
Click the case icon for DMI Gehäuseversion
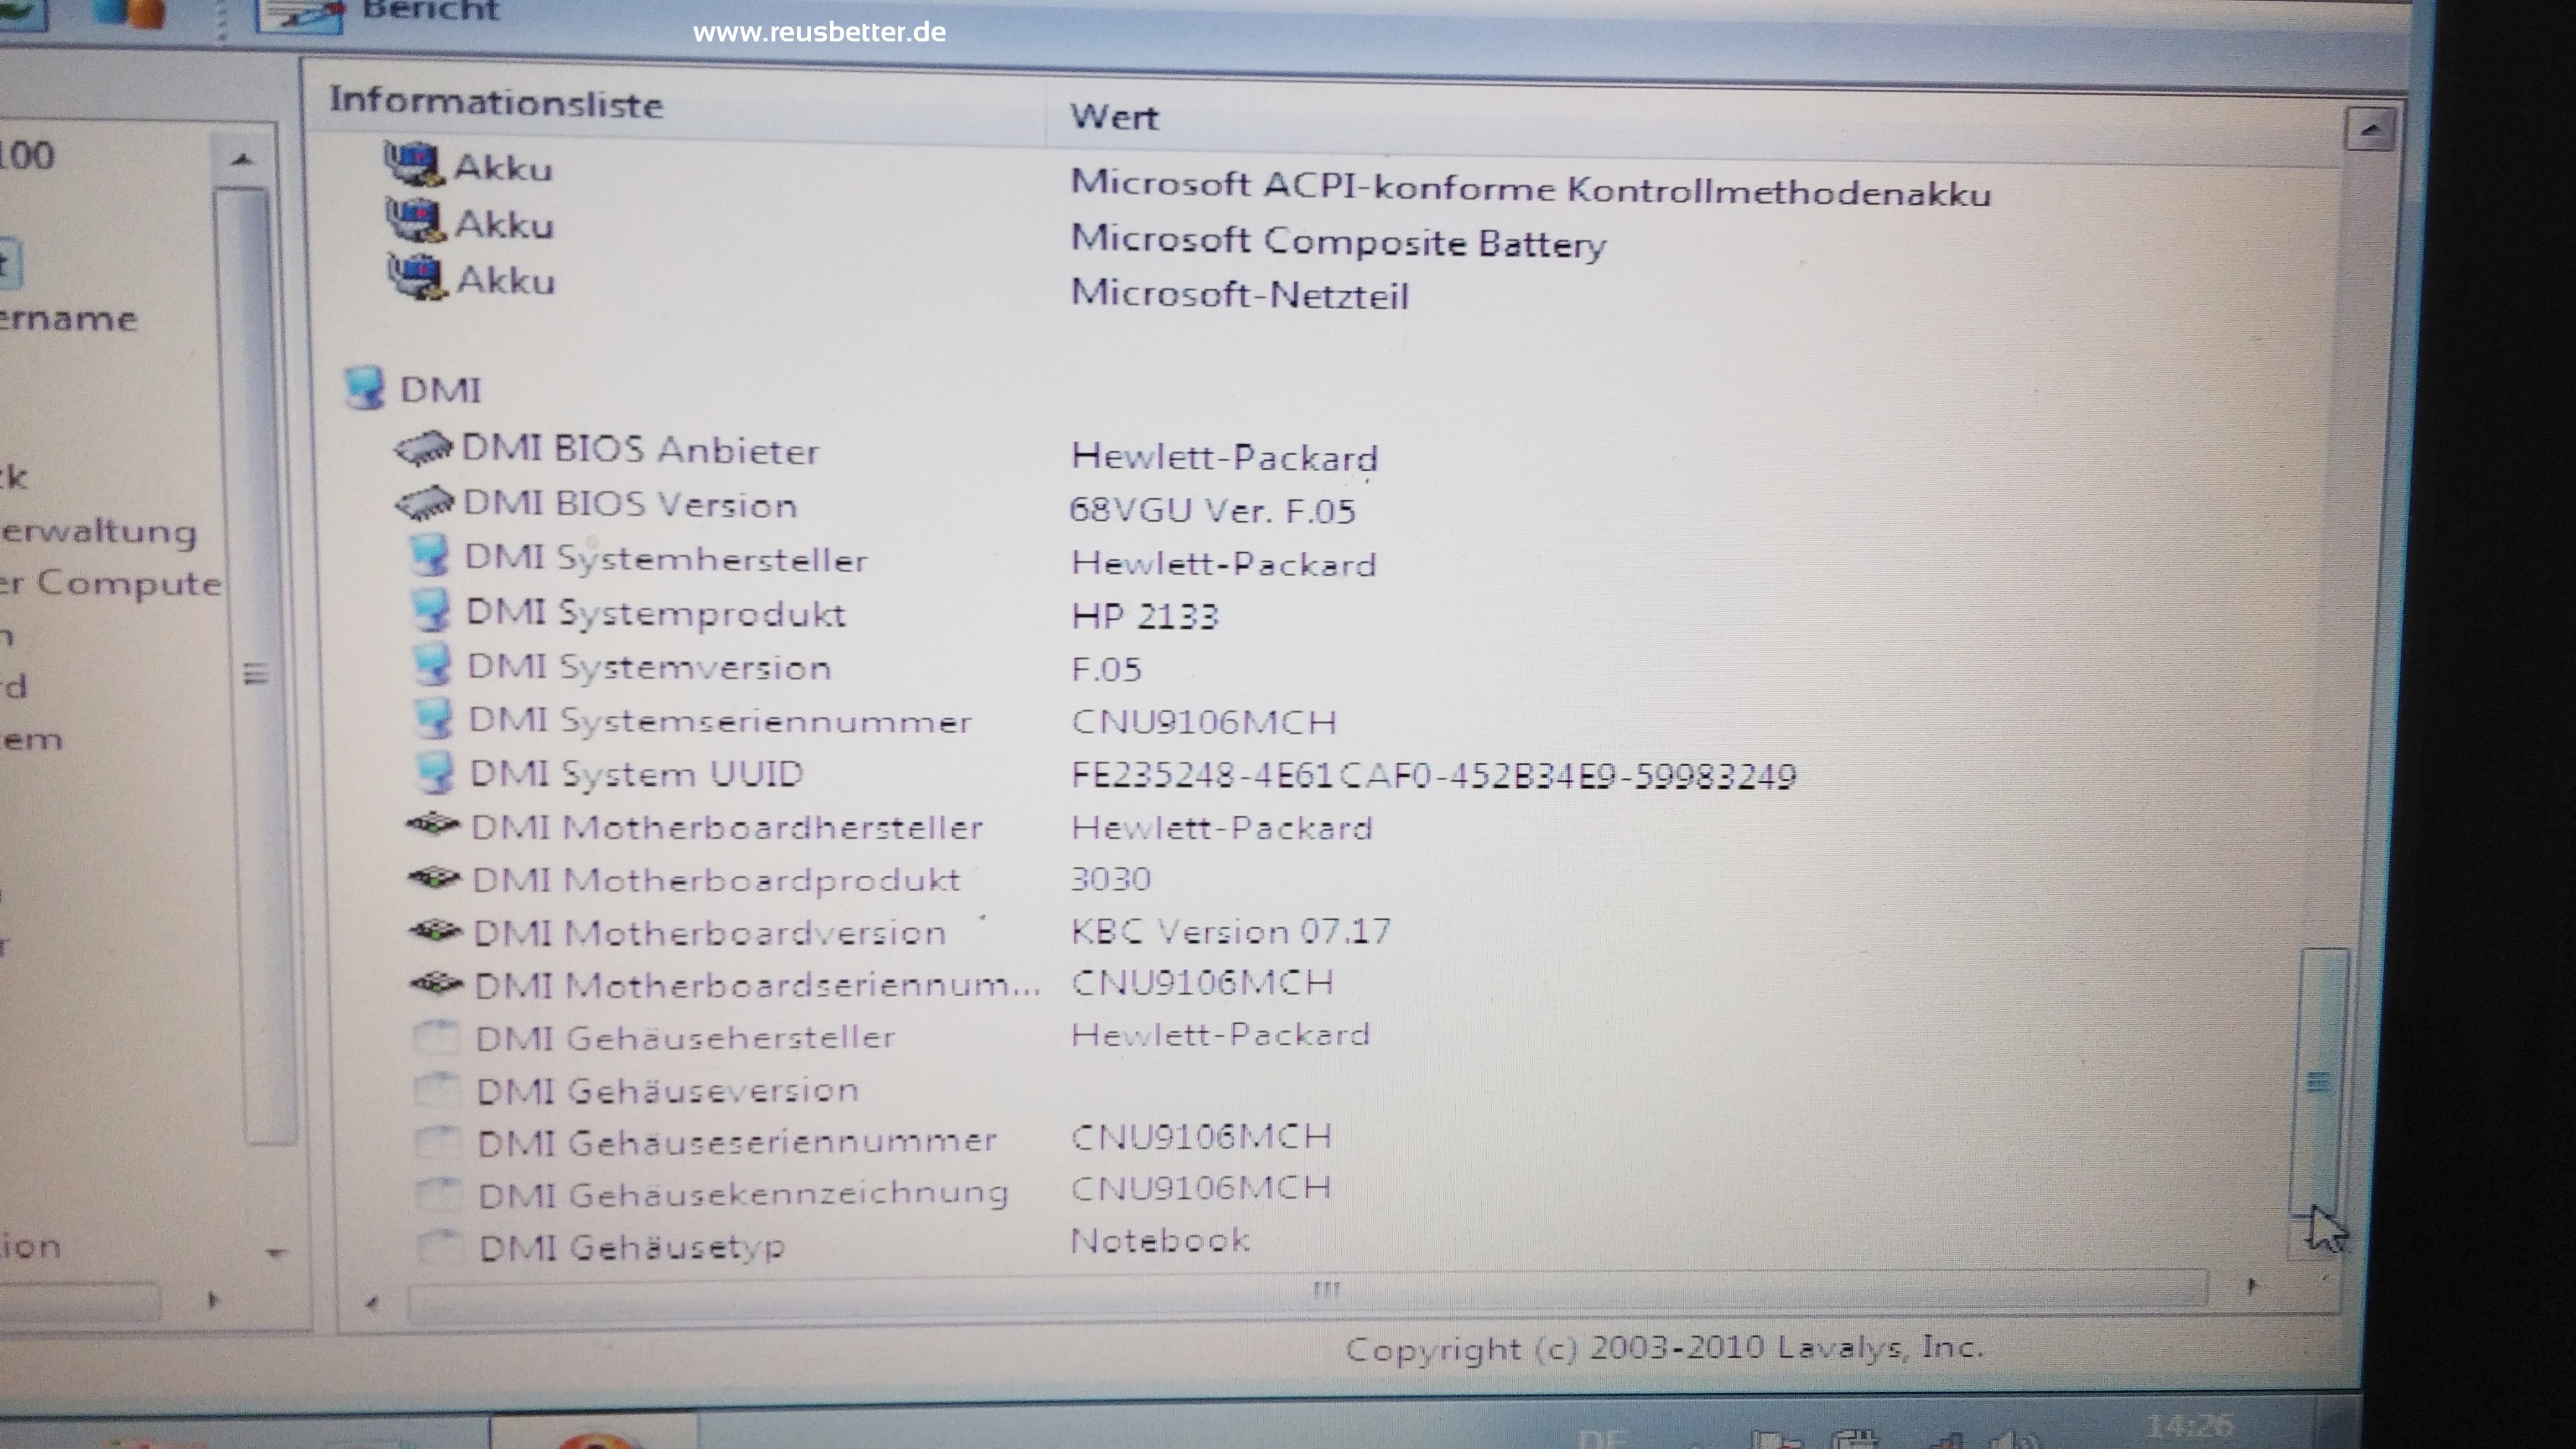[437, 1089]
